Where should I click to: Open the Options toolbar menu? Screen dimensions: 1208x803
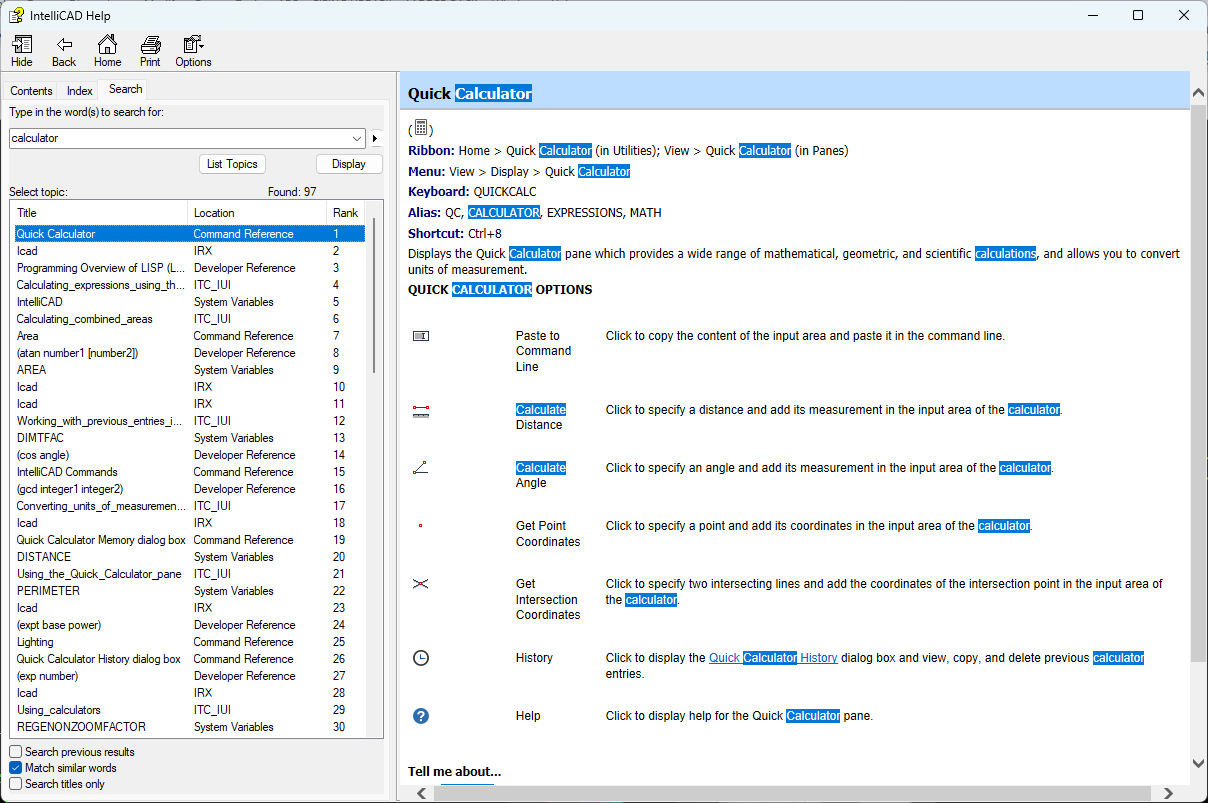[193, 51]
